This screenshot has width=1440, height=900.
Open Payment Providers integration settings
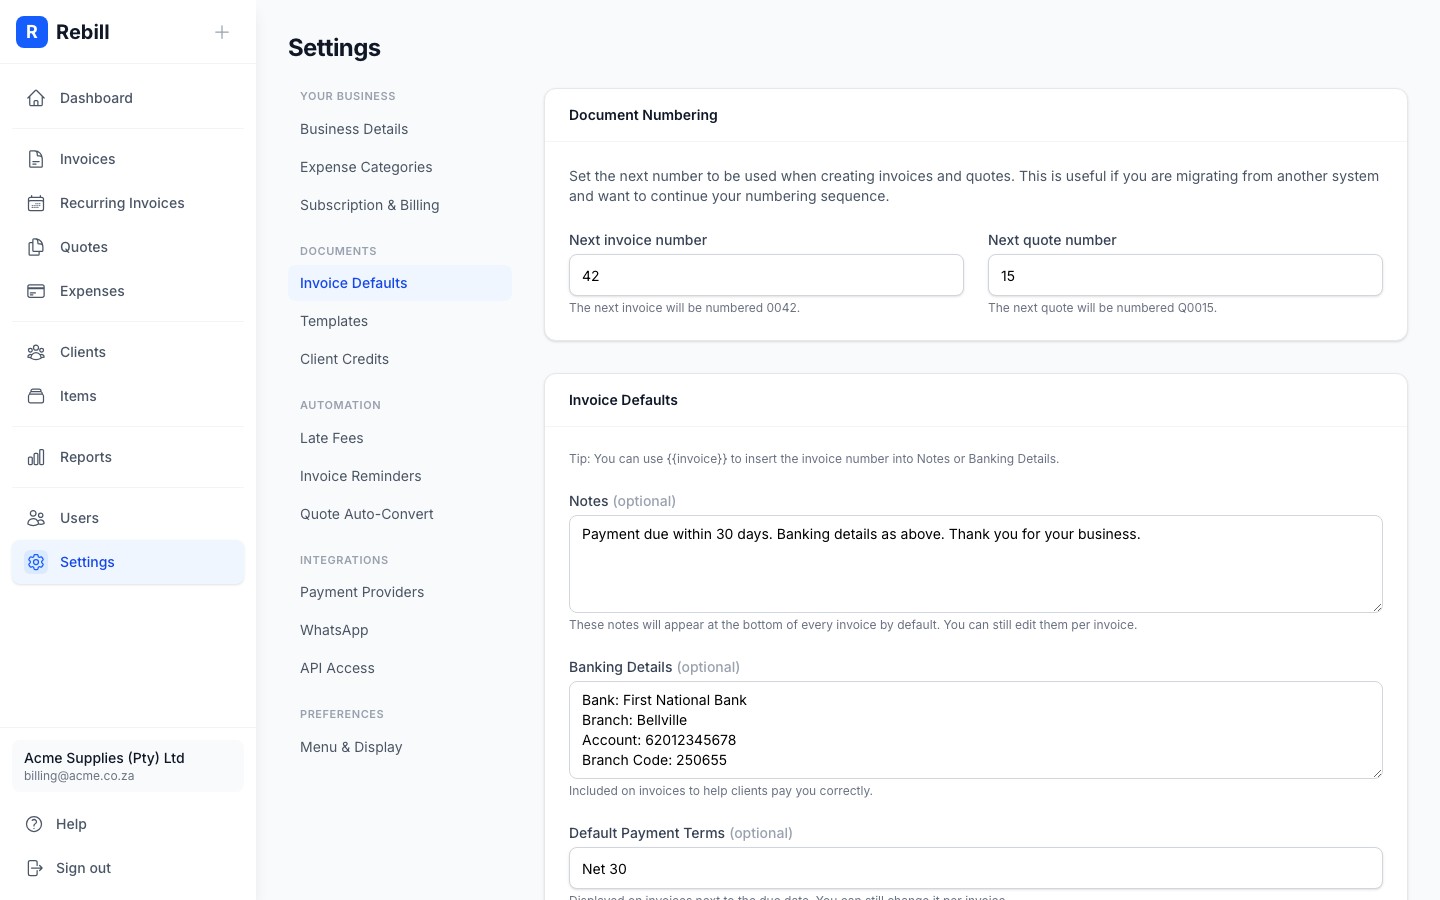point(362,591)
